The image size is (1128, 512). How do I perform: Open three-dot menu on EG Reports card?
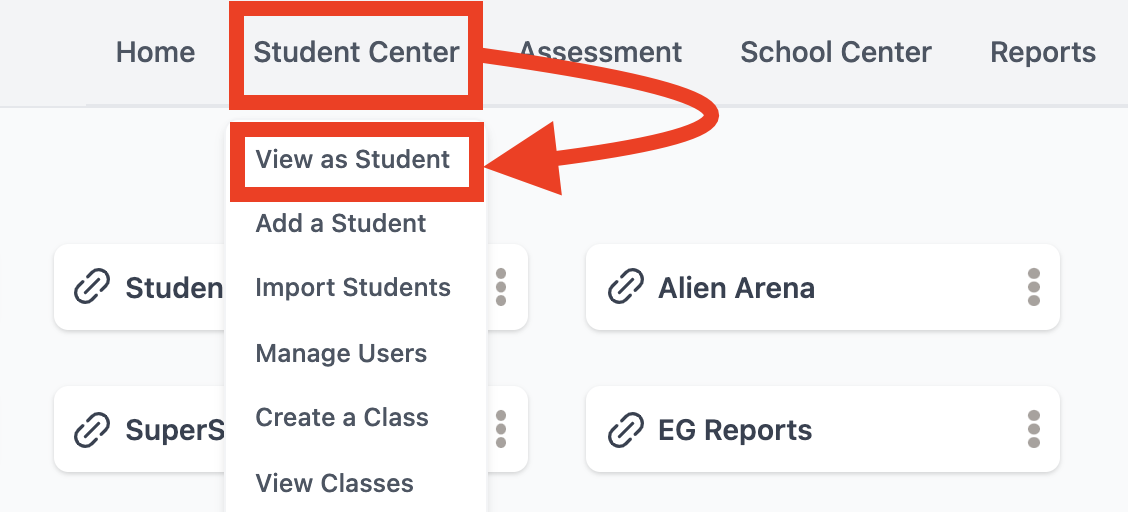pyautogui.click(x=1034, y=429)
